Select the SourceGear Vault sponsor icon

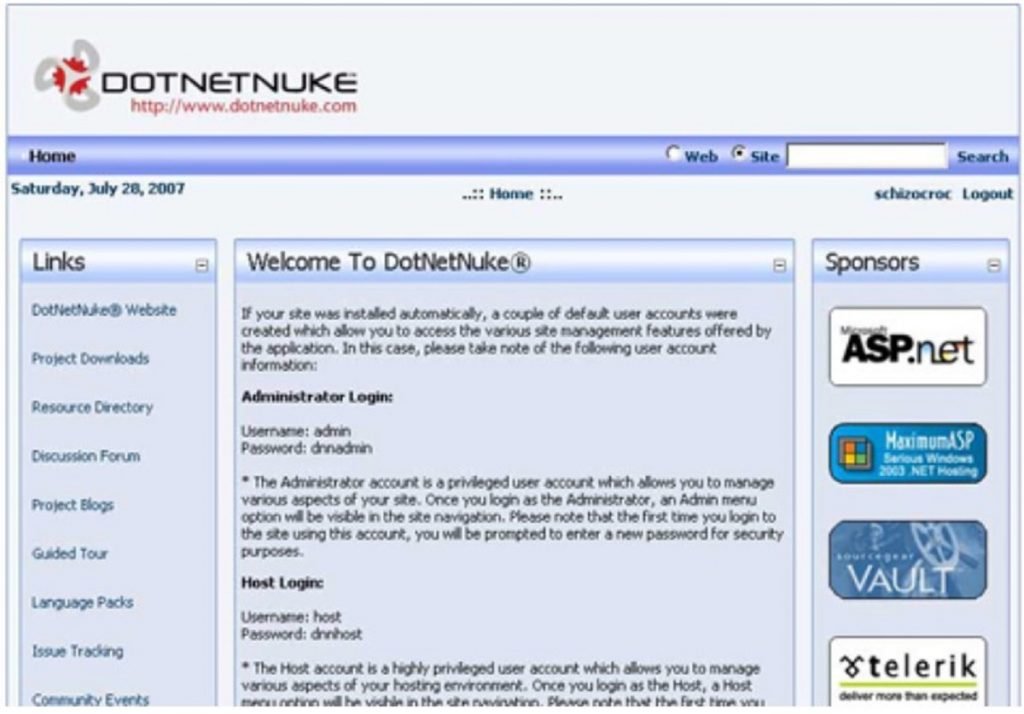908,560
